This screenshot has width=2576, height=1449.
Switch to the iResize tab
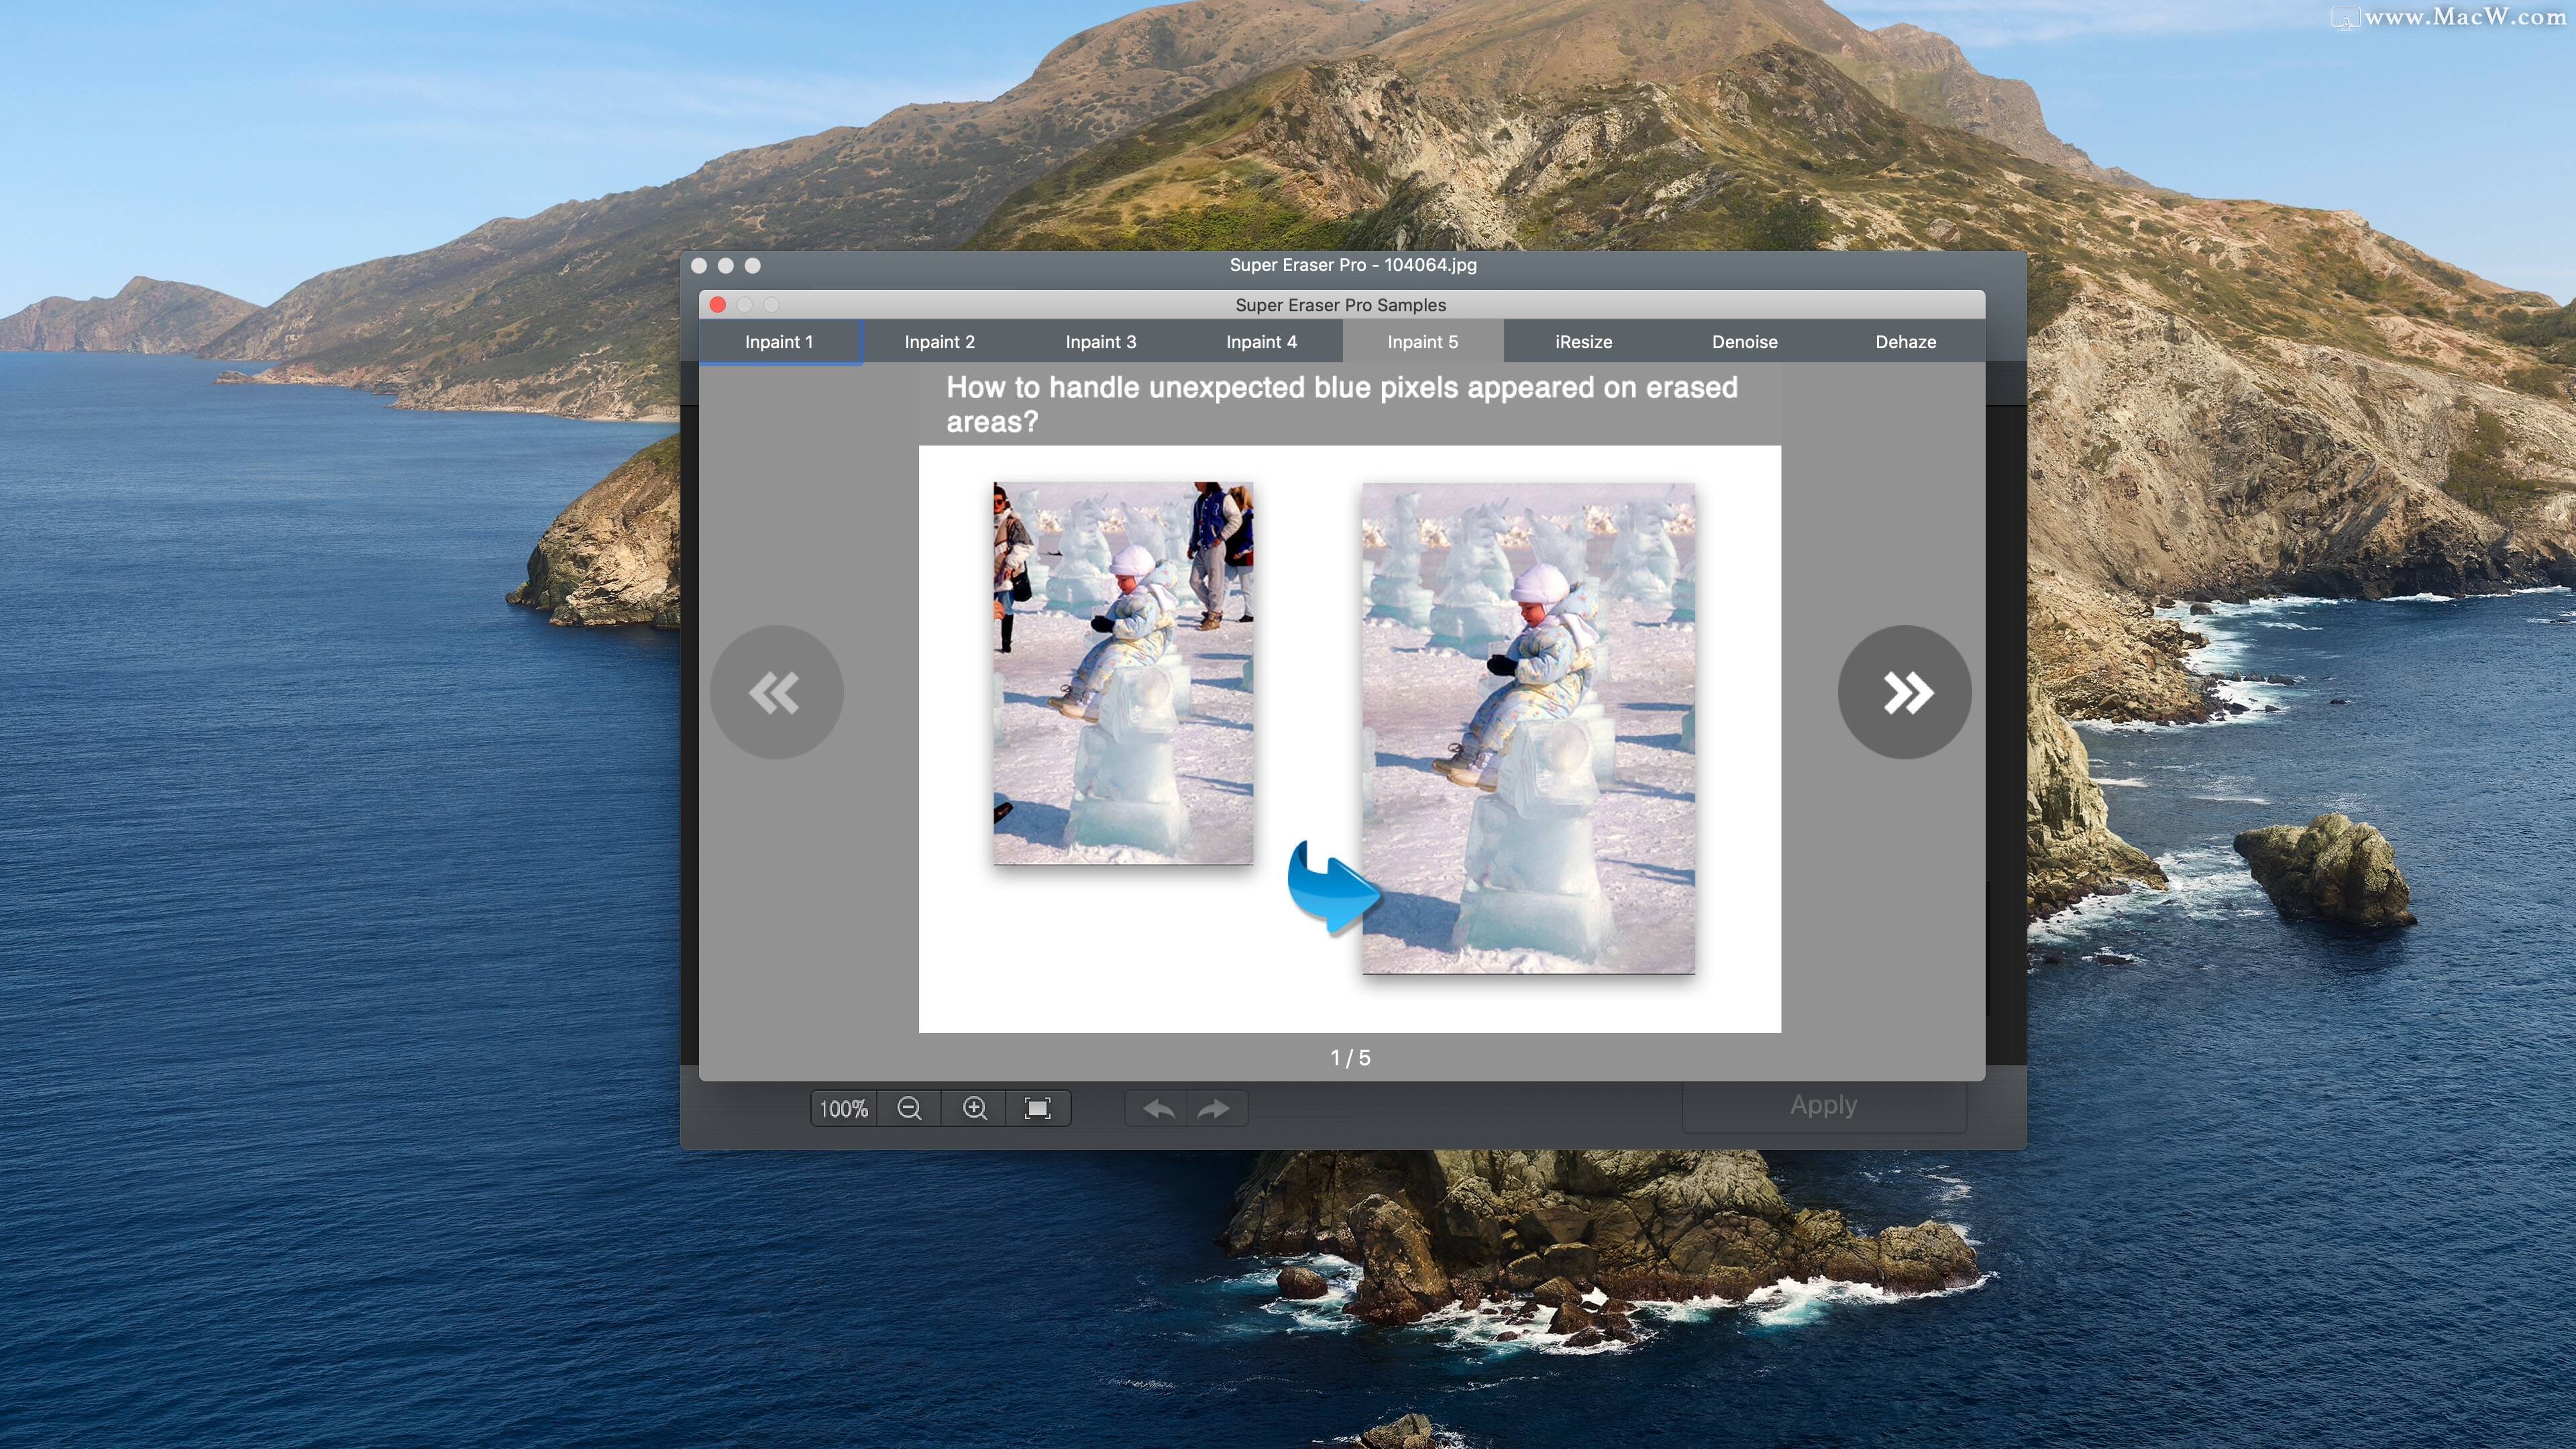click(x=1583, y=342)
